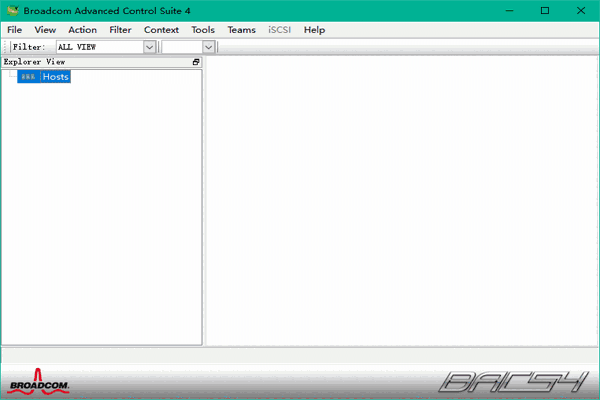
Task: Maximize the Broadcom Advanced Control Suite window
Action: 545,10
